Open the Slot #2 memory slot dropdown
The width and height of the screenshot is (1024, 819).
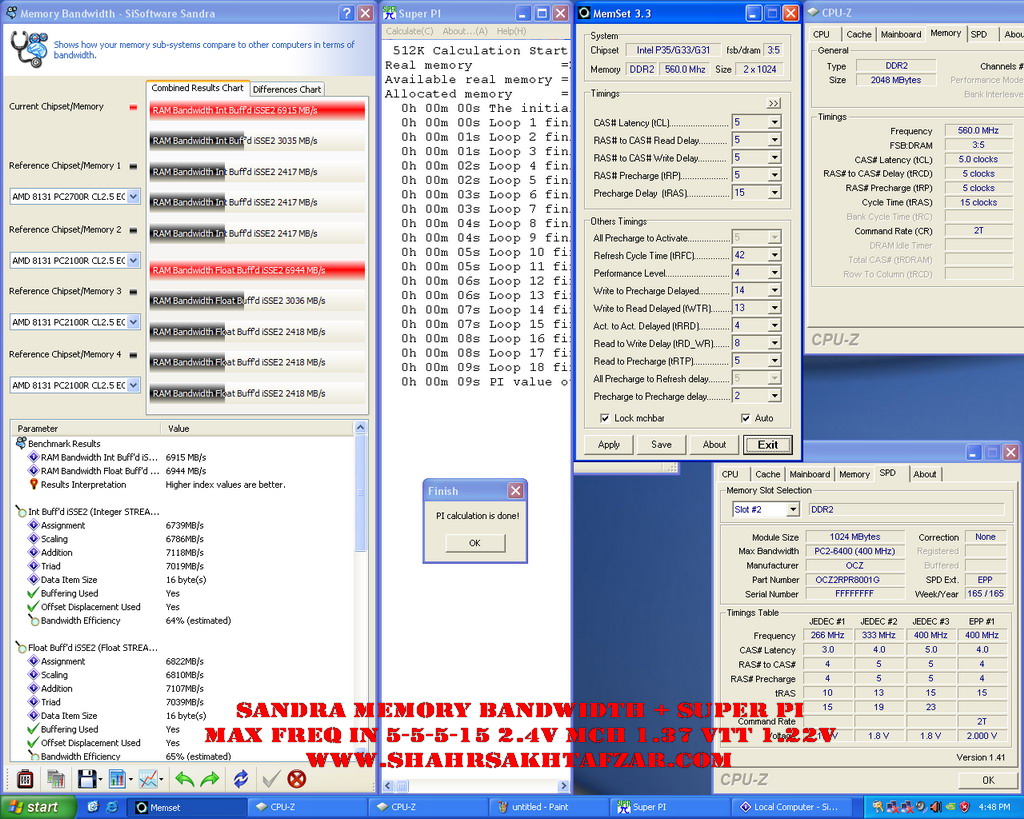[793, 509]
